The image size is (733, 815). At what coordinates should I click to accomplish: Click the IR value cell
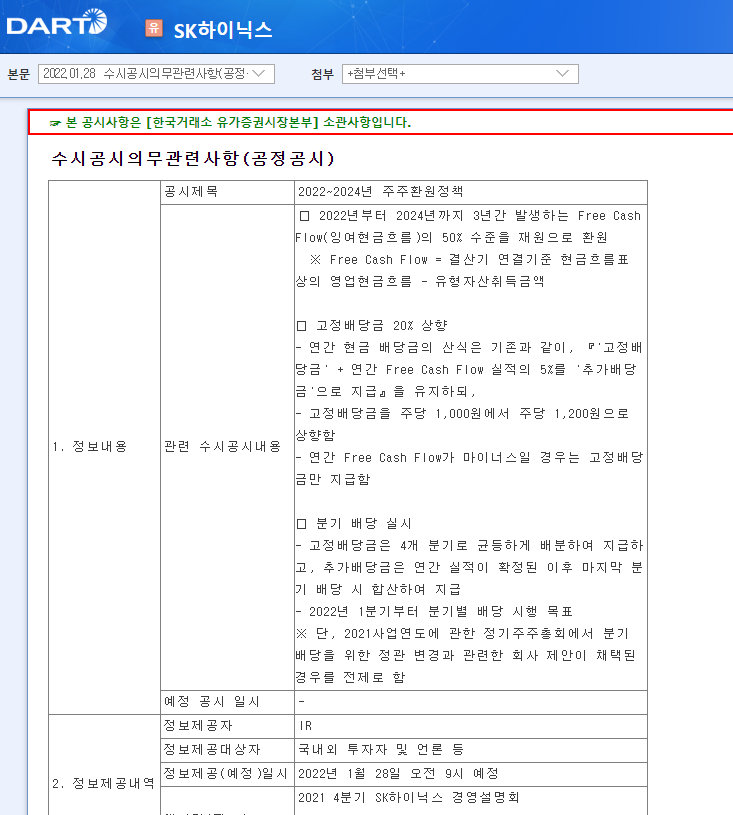point(471,726)
